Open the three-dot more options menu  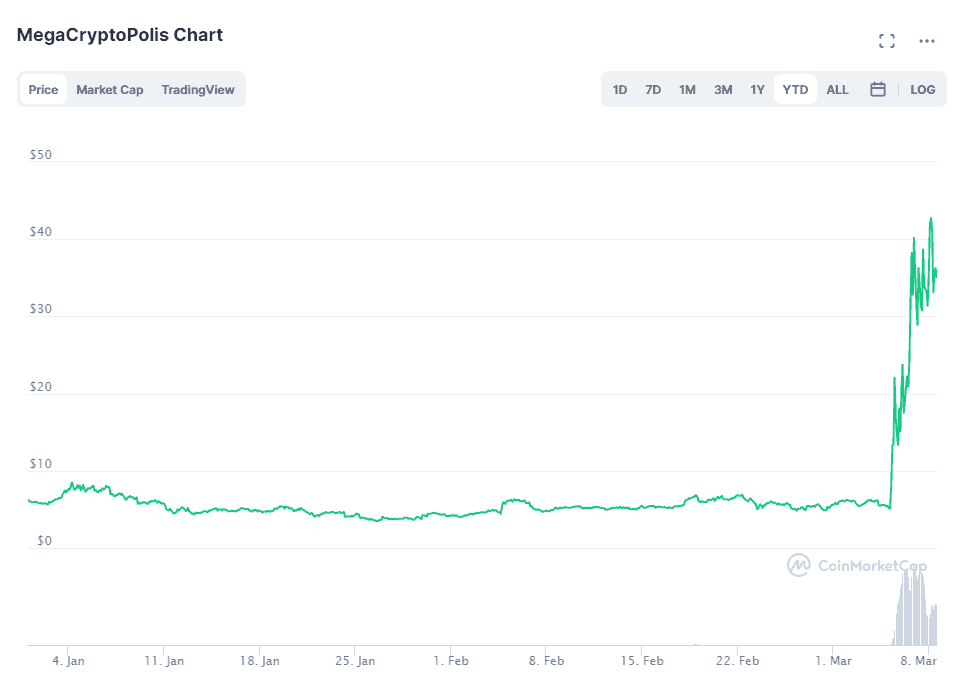927,41
